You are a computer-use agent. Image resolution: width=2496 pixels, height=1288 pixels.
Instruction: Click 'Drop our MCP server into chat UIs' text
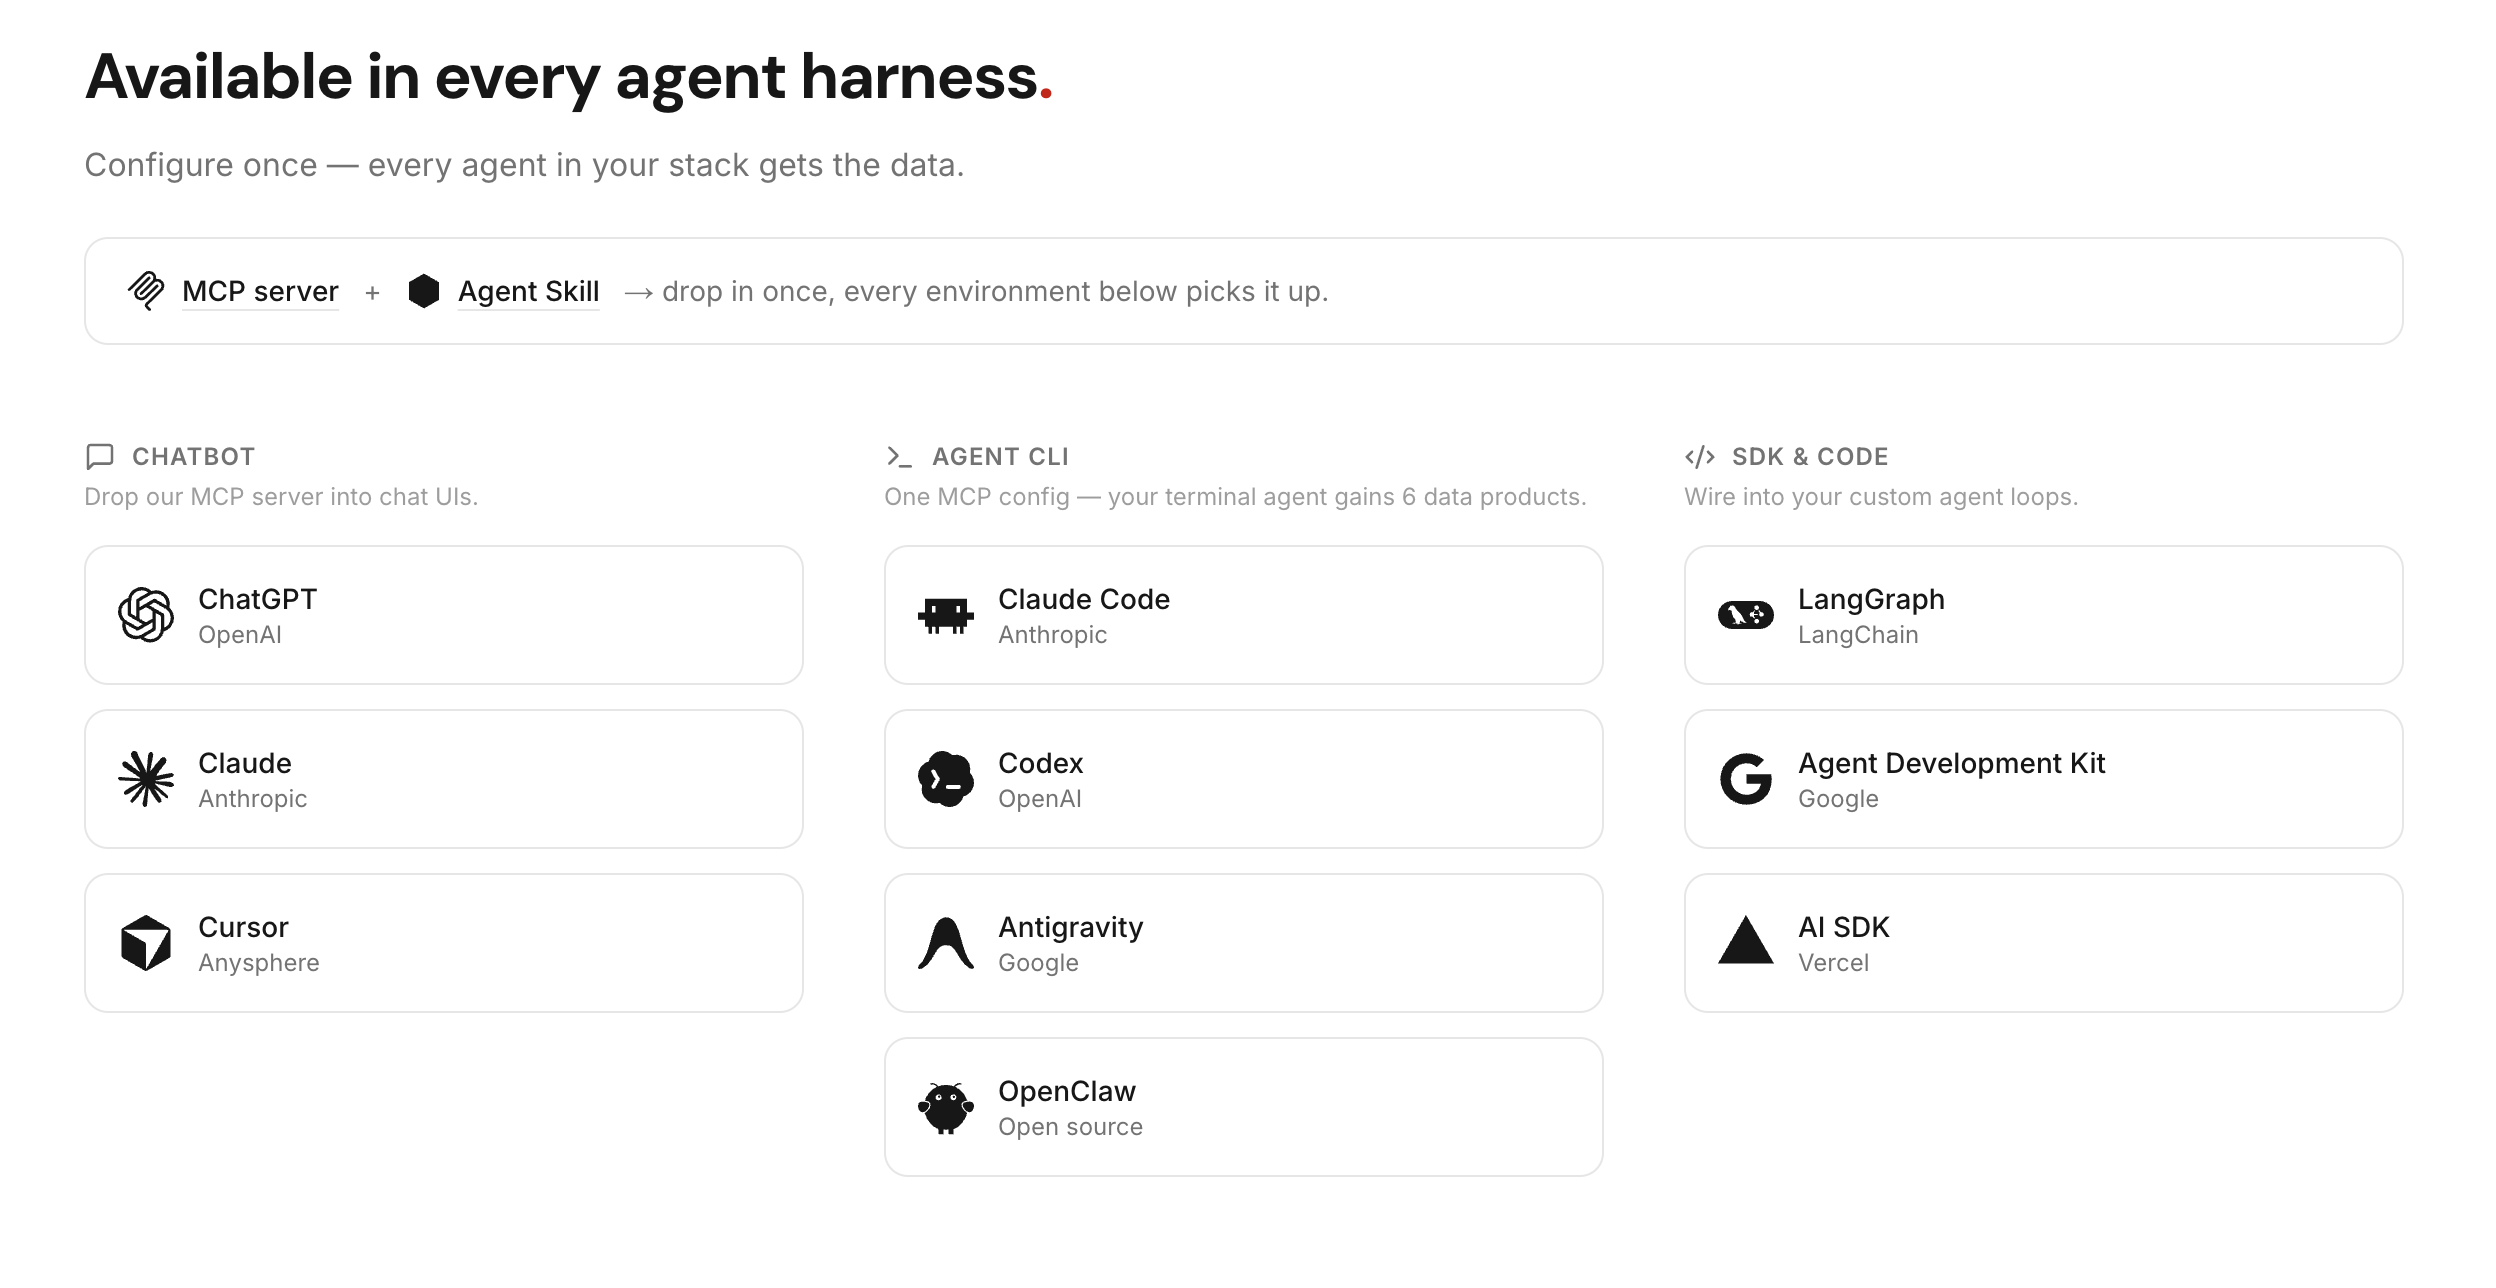point(281,497)
